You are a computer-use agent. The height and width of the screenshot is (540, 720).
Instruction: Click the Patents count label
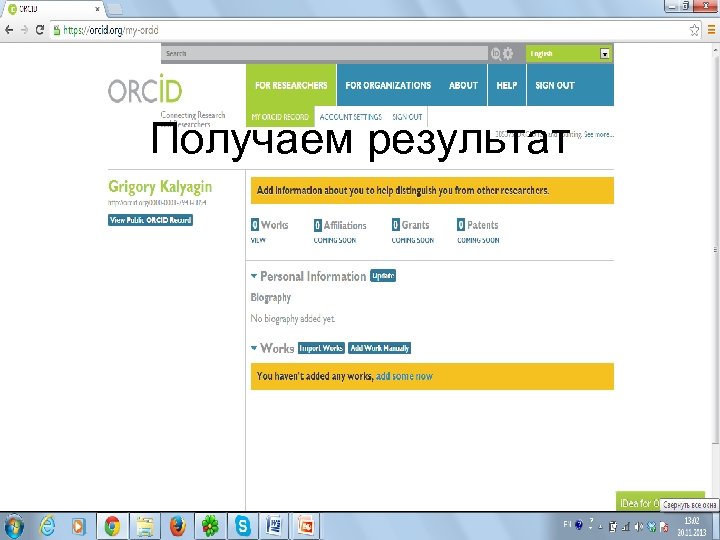(x=478, y=225)
